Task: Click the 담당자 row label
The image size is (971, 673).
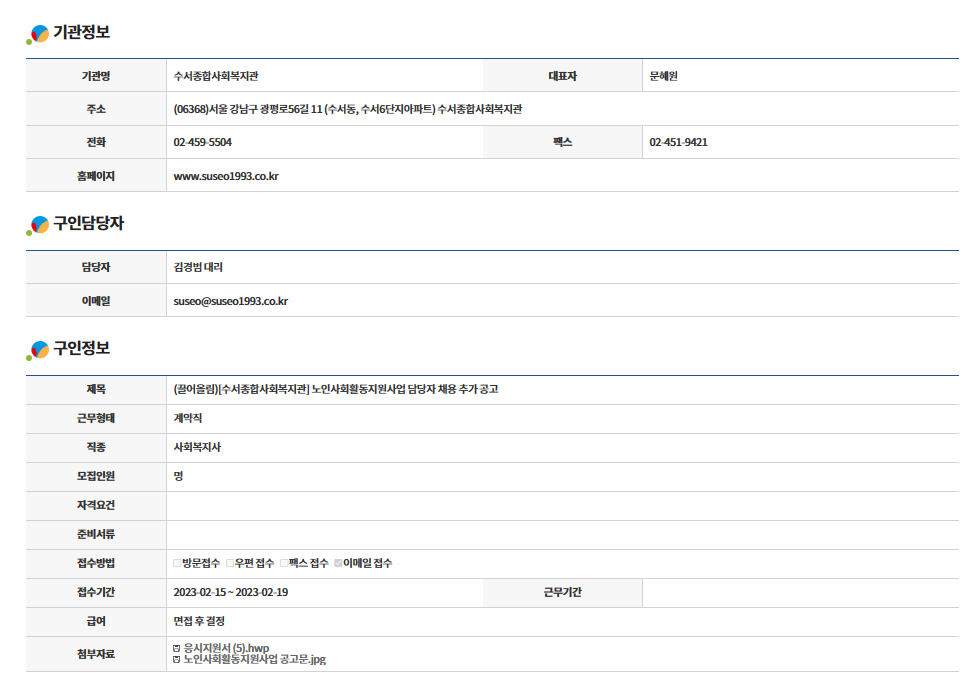Action: pos(96,267)
